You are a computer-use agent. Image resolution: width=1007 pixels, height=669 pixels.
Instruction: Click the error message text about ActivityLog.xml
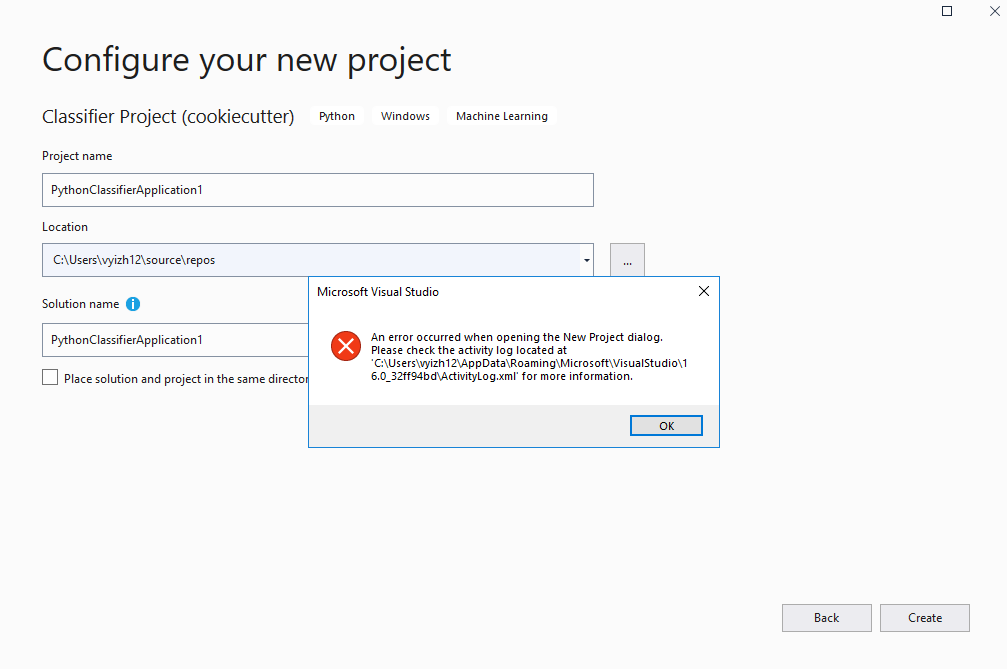[x=529, y=356]
